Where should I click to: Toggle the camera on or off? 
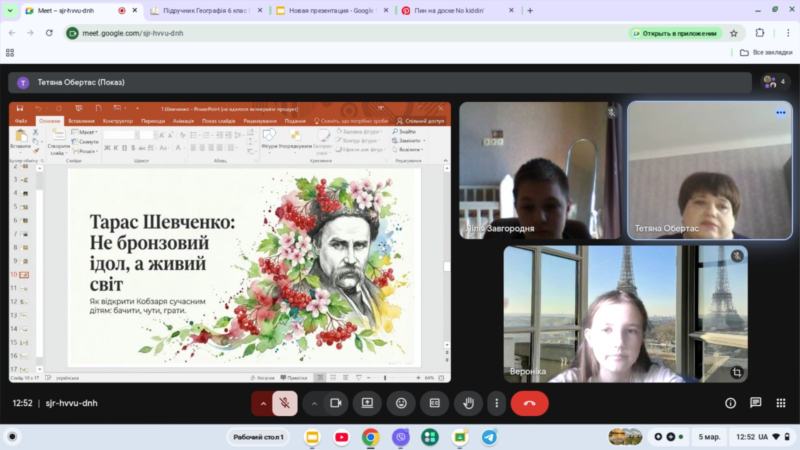click(336, 403)
